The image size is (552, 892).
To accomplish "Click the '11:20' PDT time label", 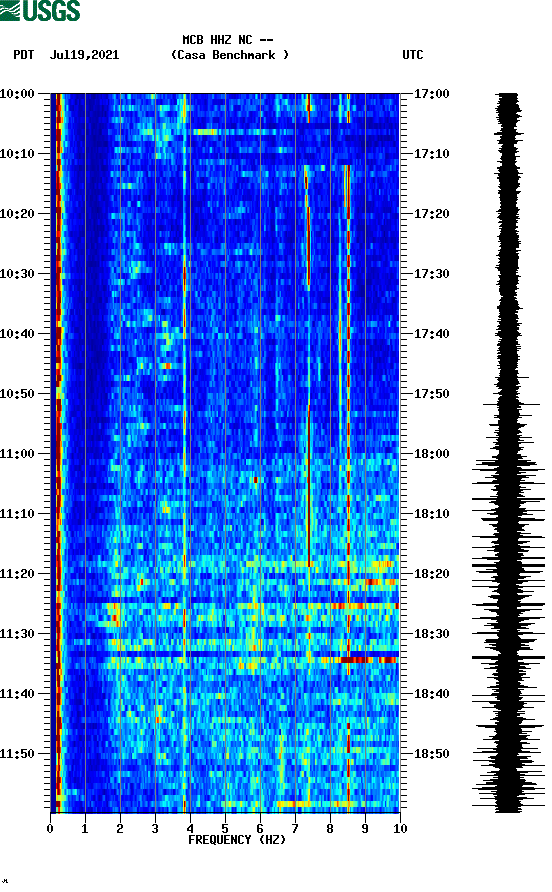I will (17, 573).
